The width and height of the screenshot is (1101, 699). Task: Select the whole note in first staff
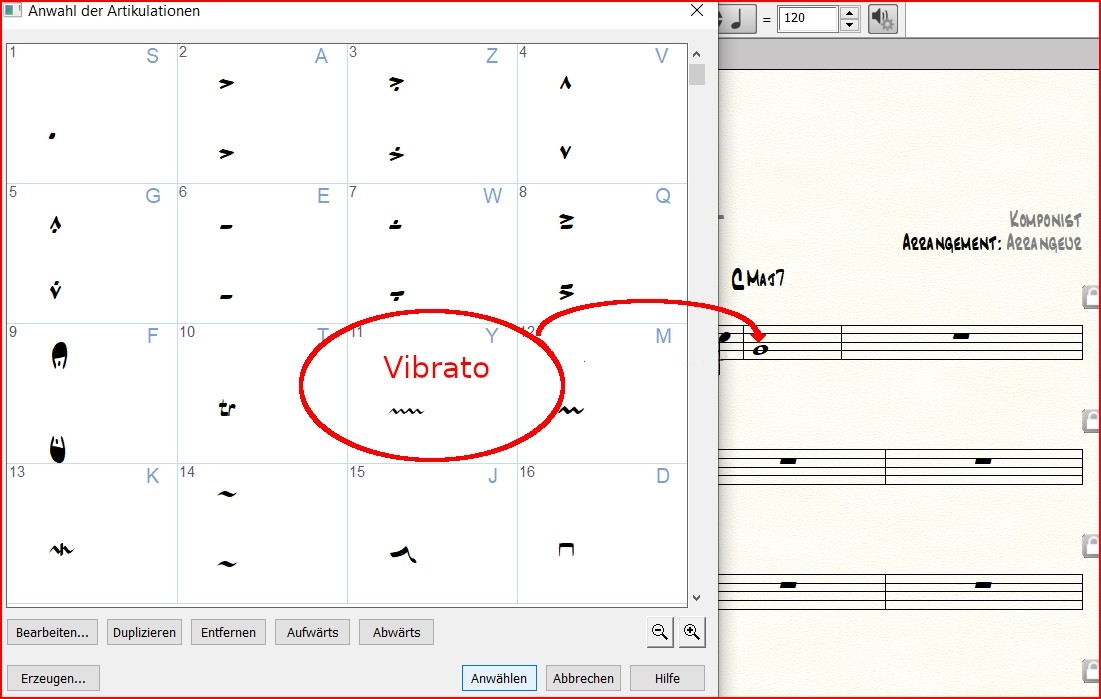[760, 349]
